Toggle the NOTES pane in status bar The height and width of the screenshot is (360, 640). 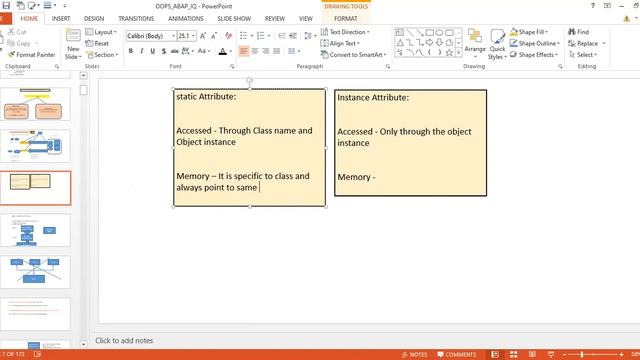coord(414,355)
